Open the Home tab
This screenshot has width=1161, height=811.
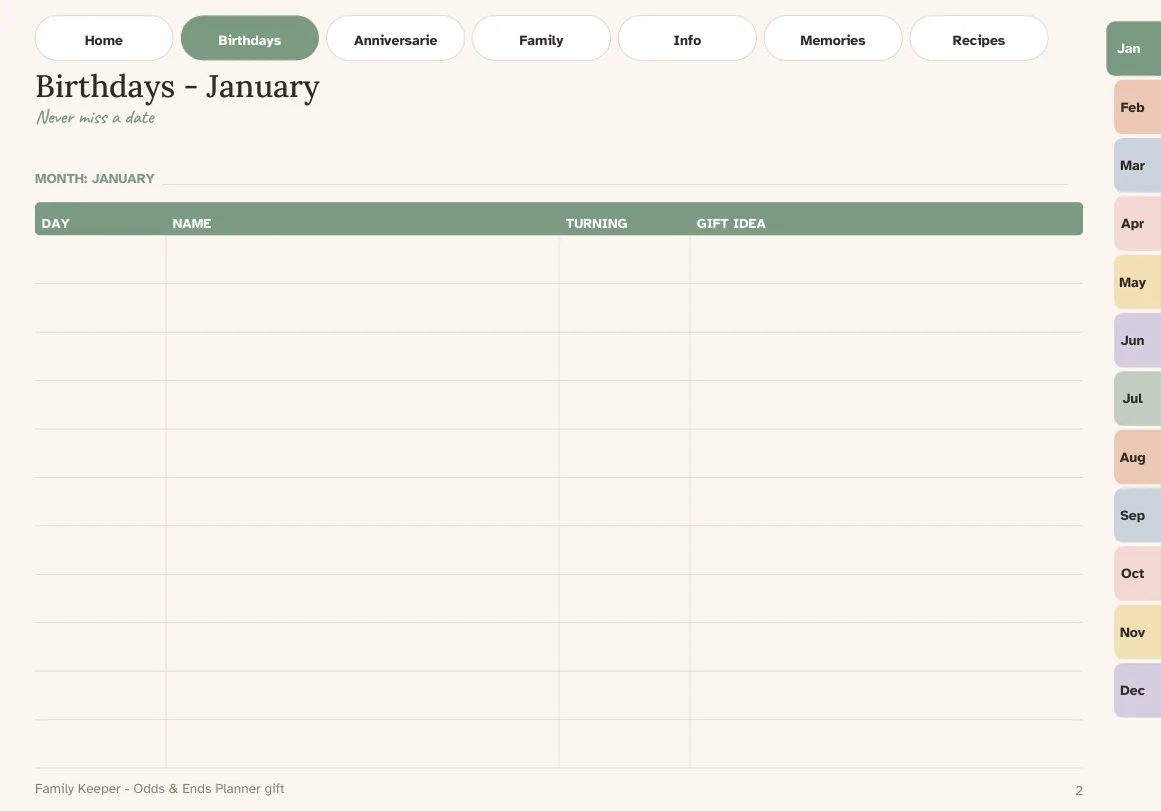click(104, 39)
